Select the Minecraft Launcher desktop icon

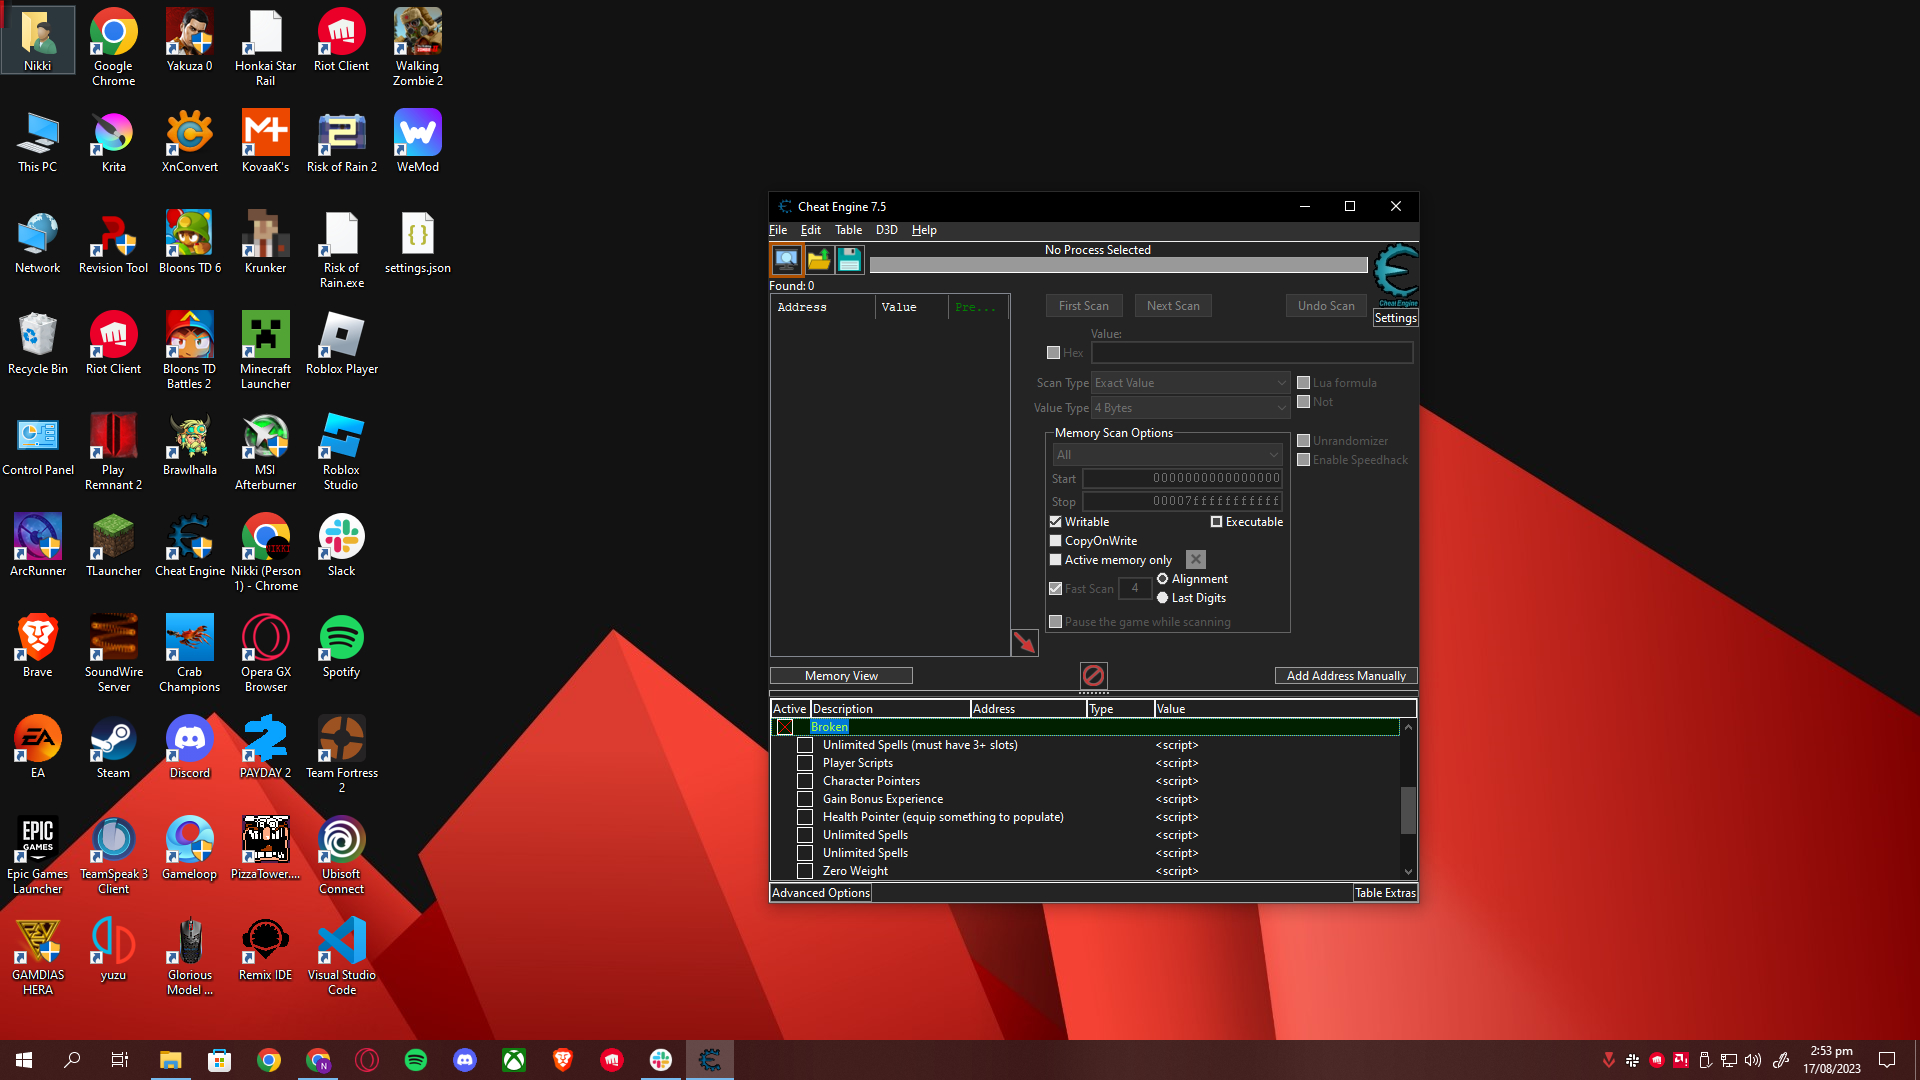(265, 350)
